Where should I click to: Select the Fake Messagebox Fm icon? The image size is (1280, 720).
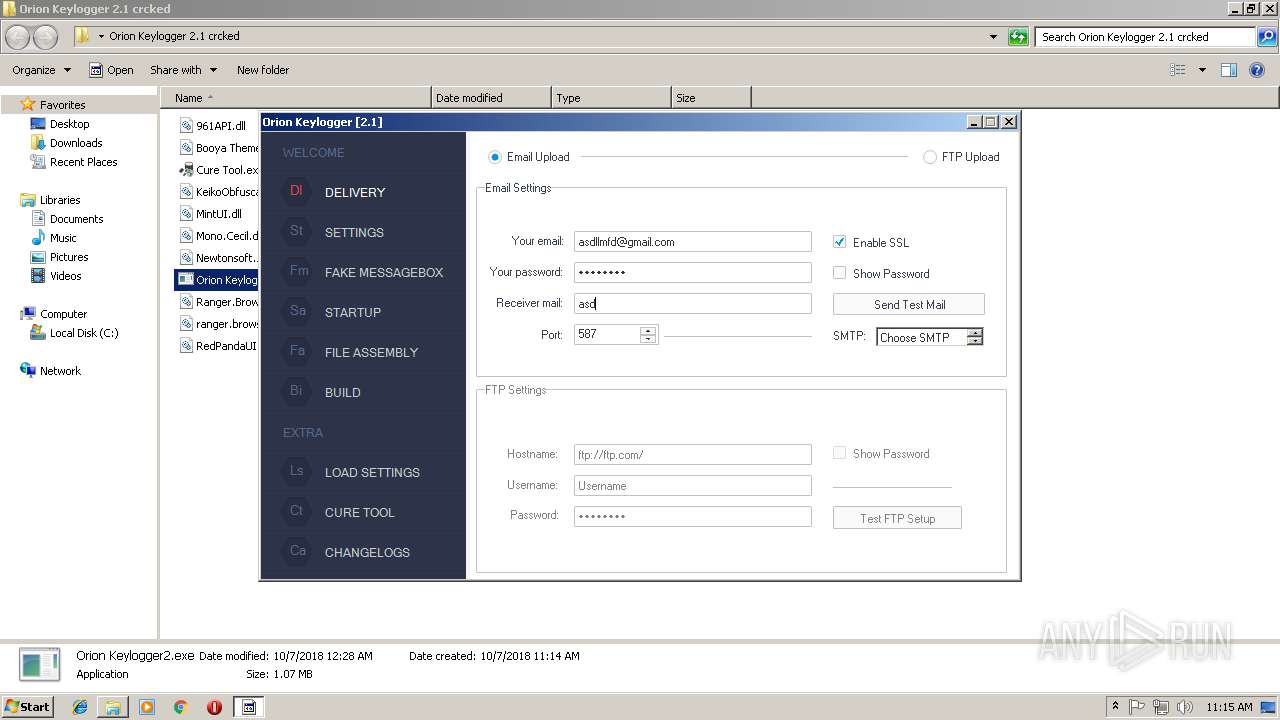coord(298,271)
